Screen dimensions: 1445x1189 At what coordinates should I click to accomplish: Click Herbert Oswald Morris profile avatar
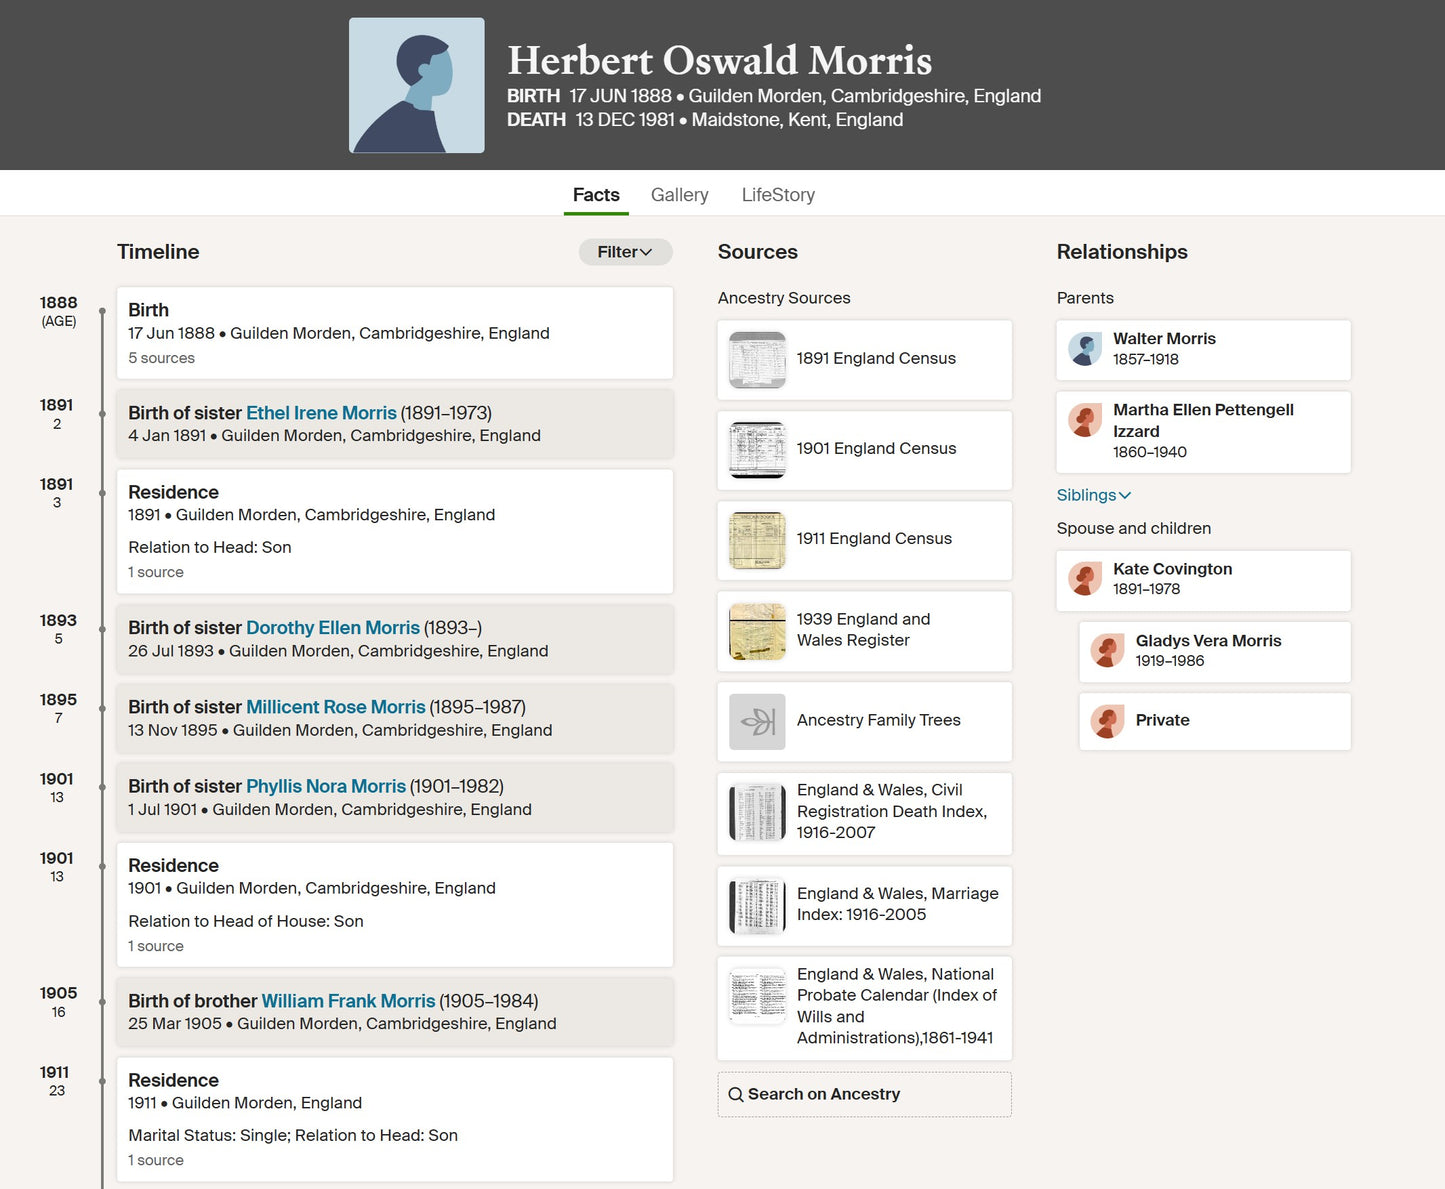click(x=416, y=85)
